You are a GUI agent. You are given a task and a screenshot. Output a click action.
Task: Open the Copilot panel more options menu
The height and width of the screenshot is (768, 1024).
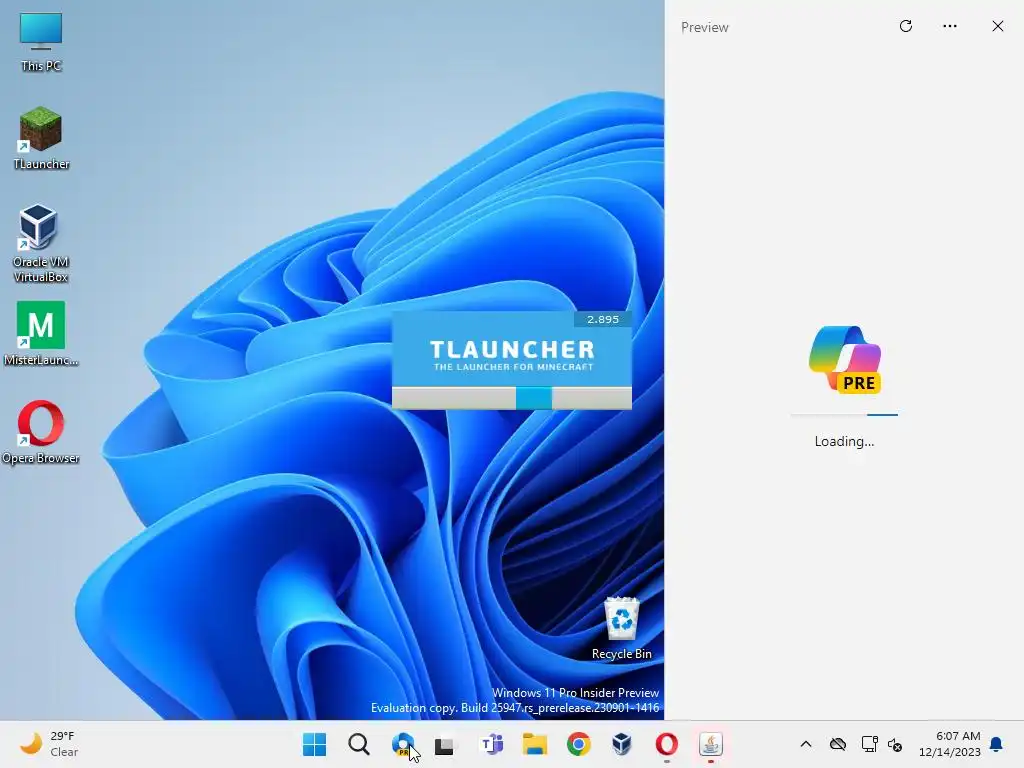coord(950,26)
